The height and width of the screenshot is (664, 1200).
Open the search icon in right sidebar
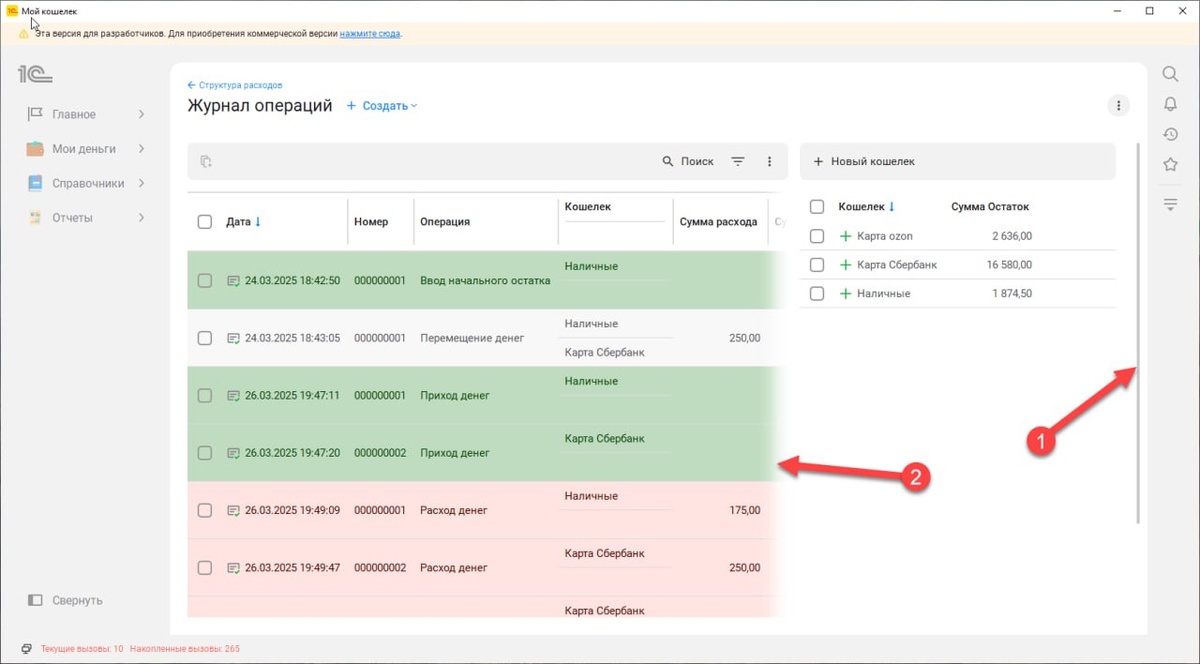pyautogui.click(x=1169, y=74)
